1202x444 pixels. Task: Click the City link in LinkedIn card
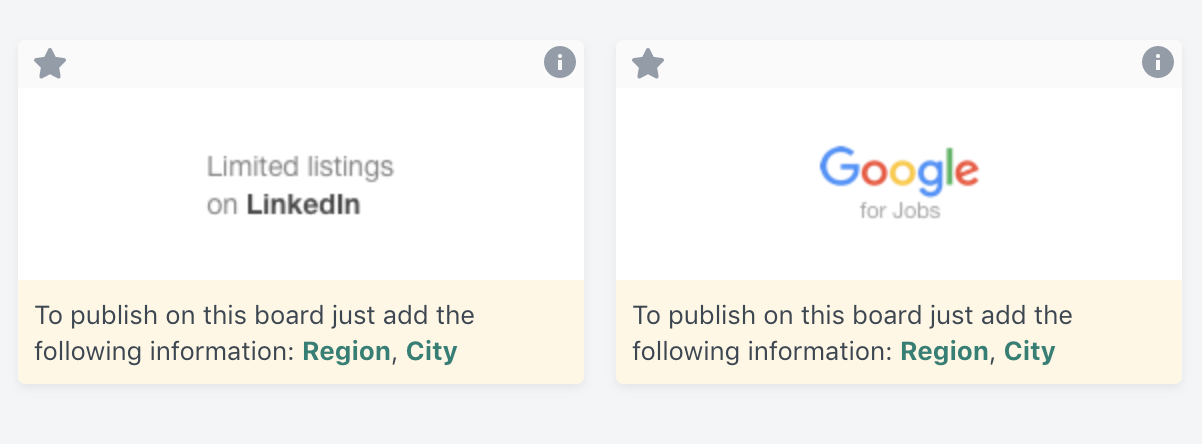click(431, 352)
